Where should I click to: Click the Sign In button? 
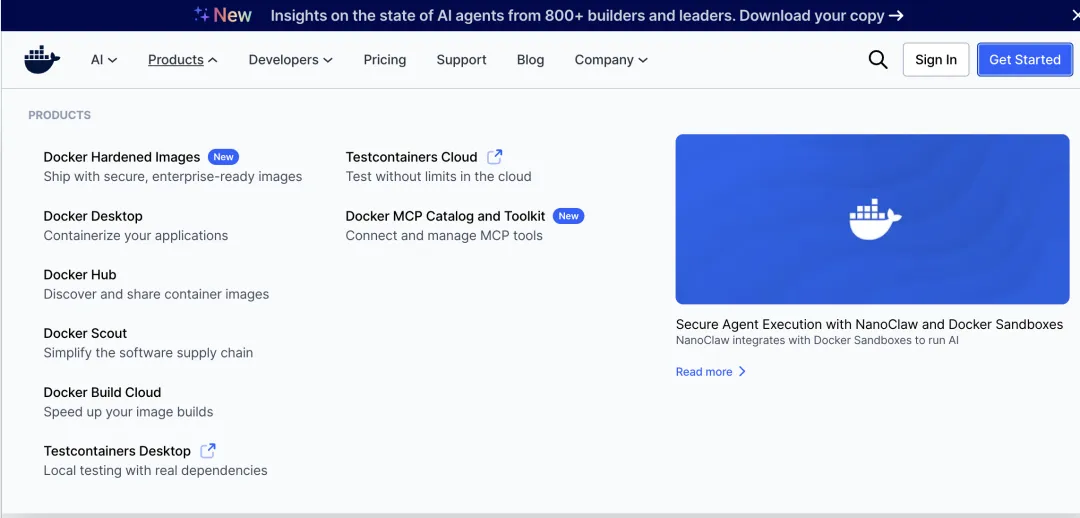point(935,60)
